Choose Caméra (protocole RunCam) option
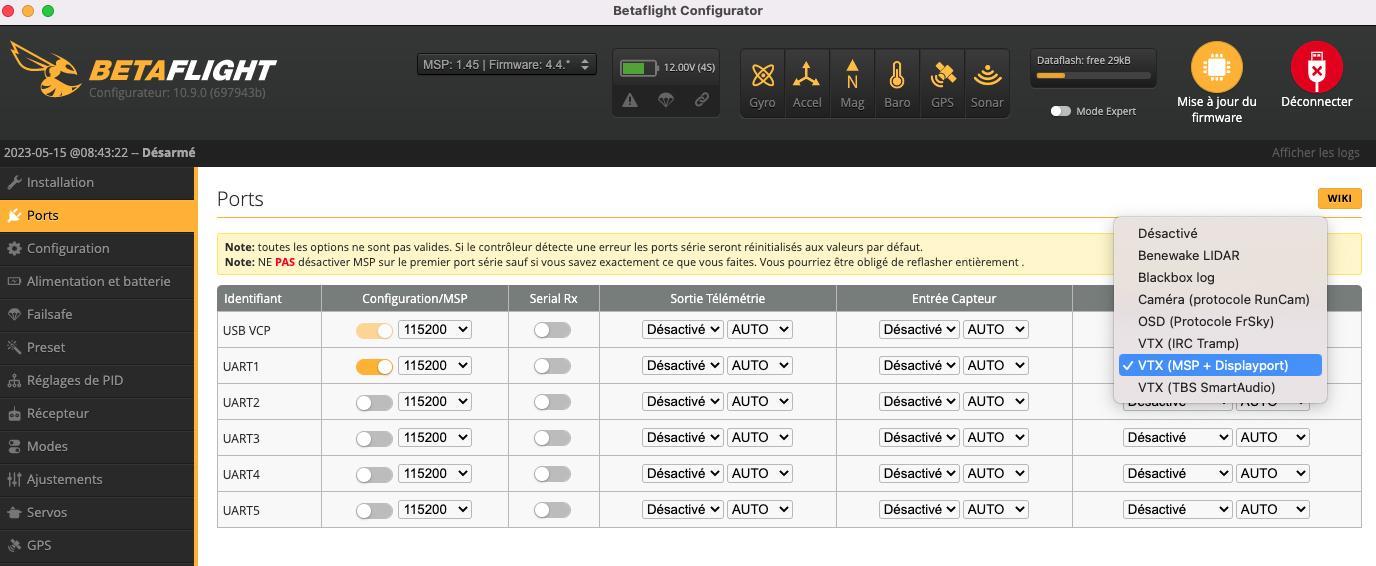 1220,299
